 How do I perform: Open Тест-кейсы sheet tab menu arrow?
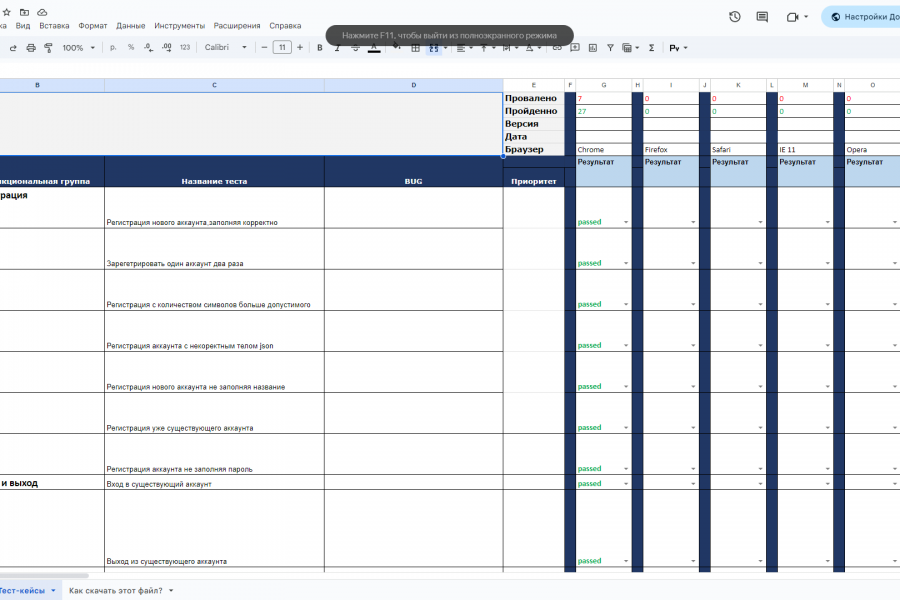tap(53, 590)
